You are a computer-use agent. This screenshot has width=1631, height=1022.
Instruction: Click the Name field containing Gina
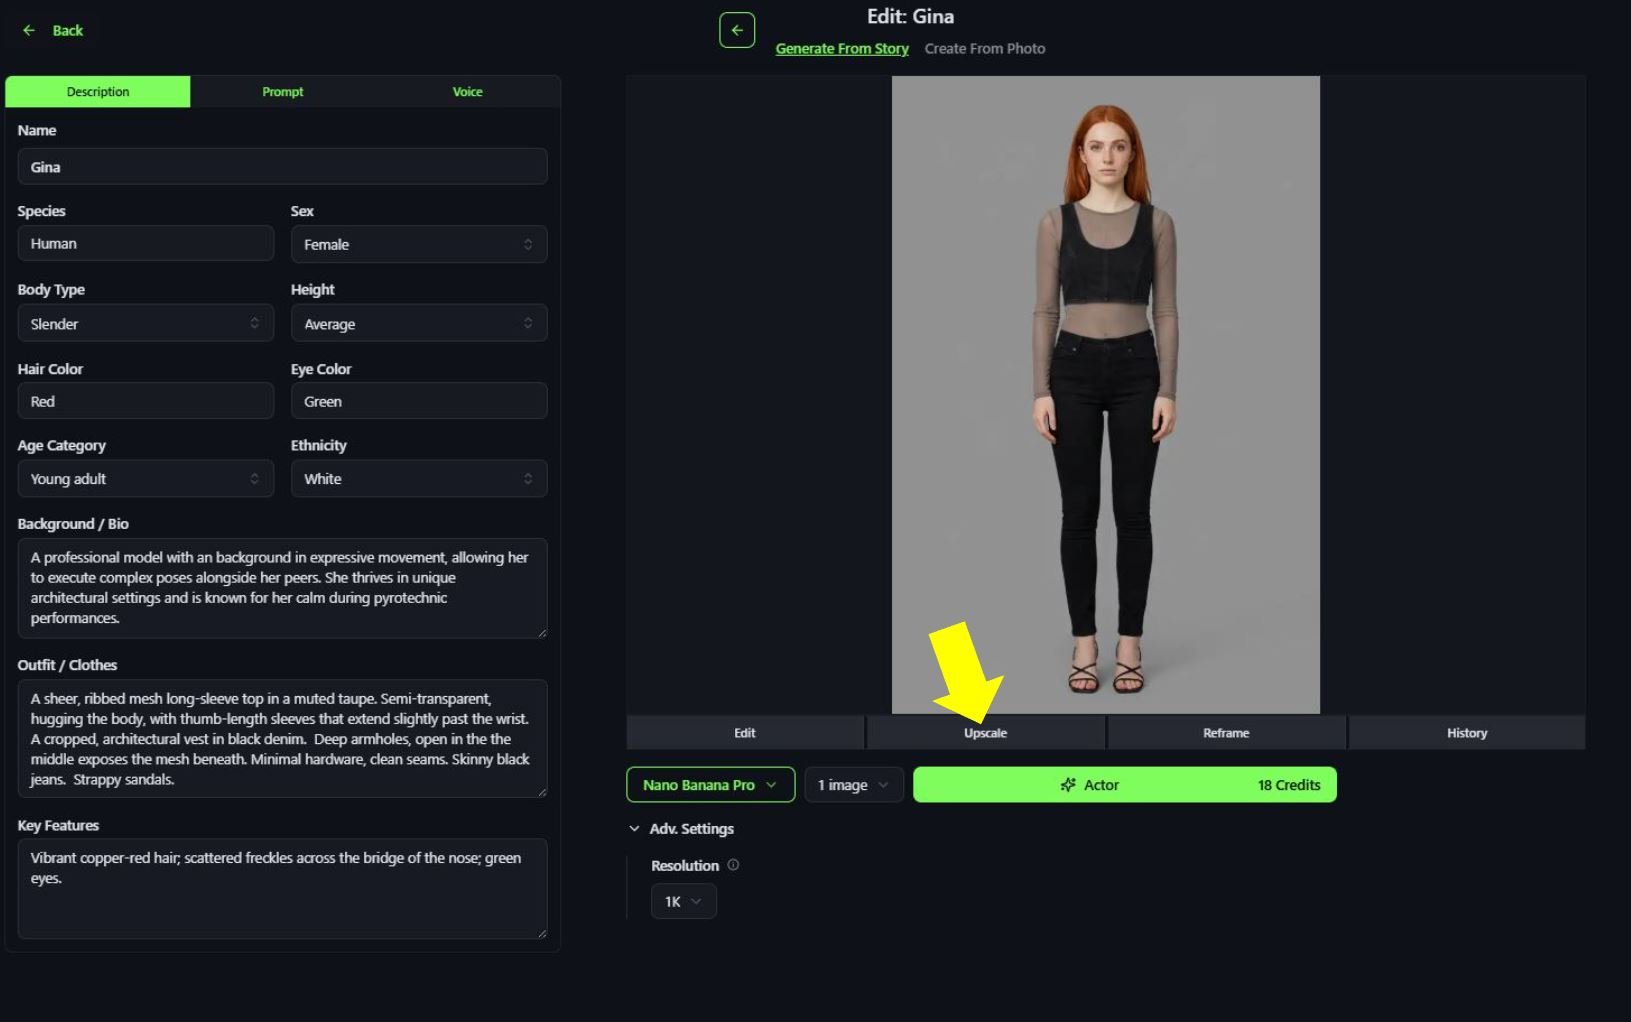(x=282, y=166)
